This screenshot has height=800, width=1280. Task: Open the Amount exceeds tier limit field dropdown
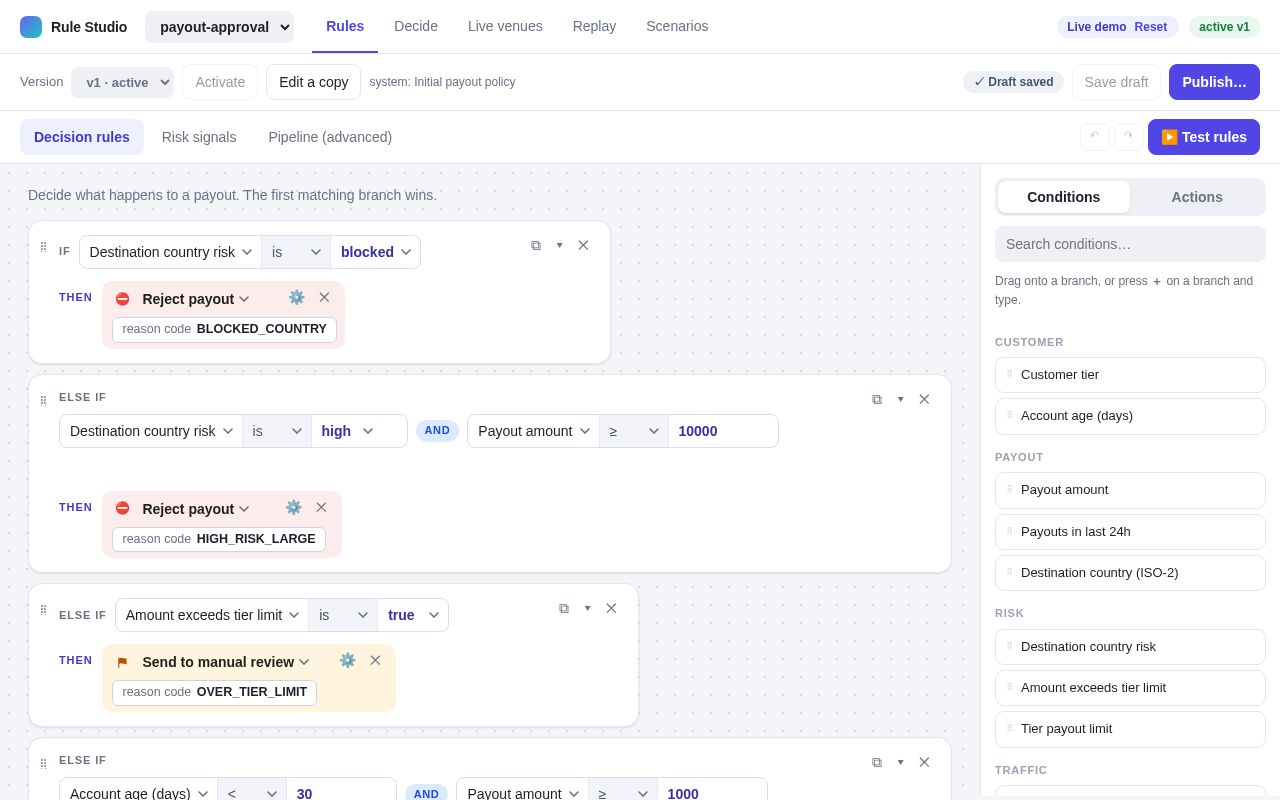click(212, 615)
